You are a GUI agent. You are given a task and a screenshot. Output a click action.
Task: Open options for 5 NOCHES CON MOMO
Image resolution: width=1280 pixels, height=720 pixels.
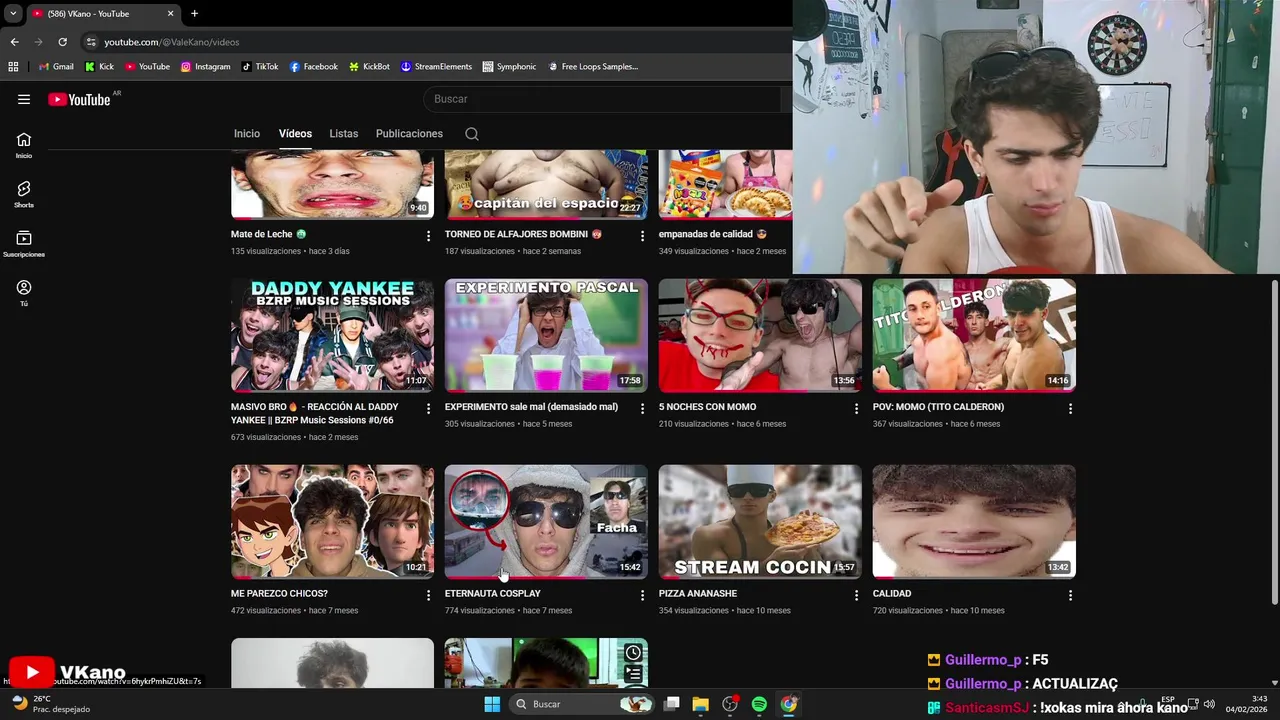(856, 409)
